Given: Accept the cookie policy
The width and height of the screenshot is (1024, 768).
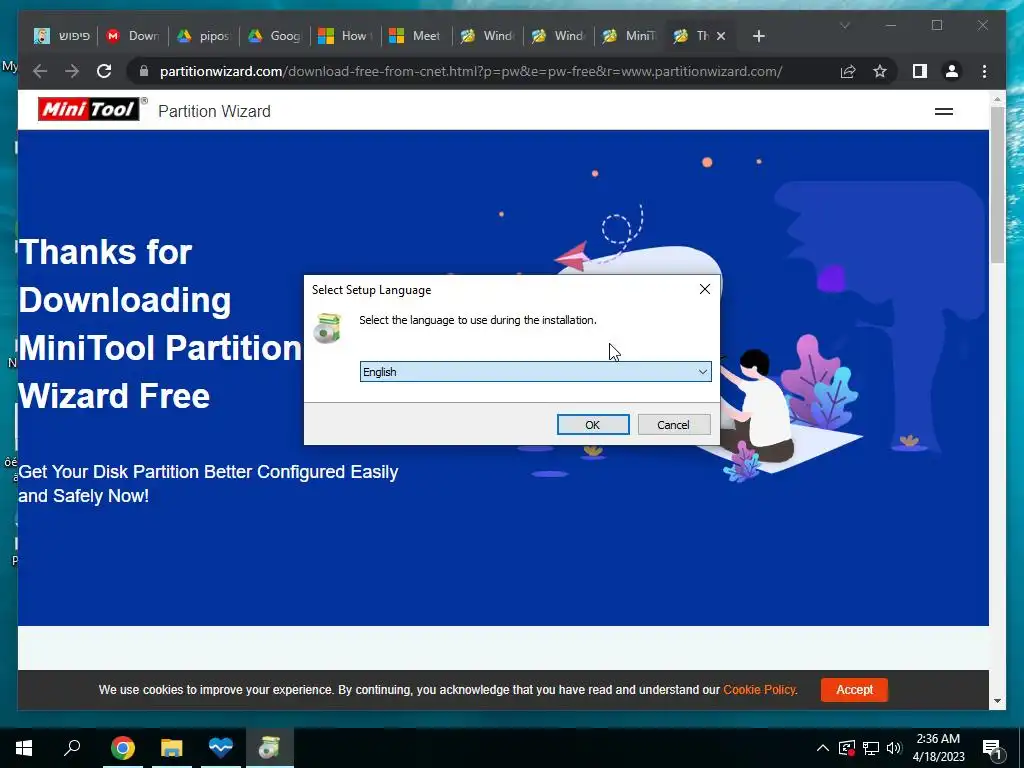Looking at the screenshot, I should click(x=854, y=690).
